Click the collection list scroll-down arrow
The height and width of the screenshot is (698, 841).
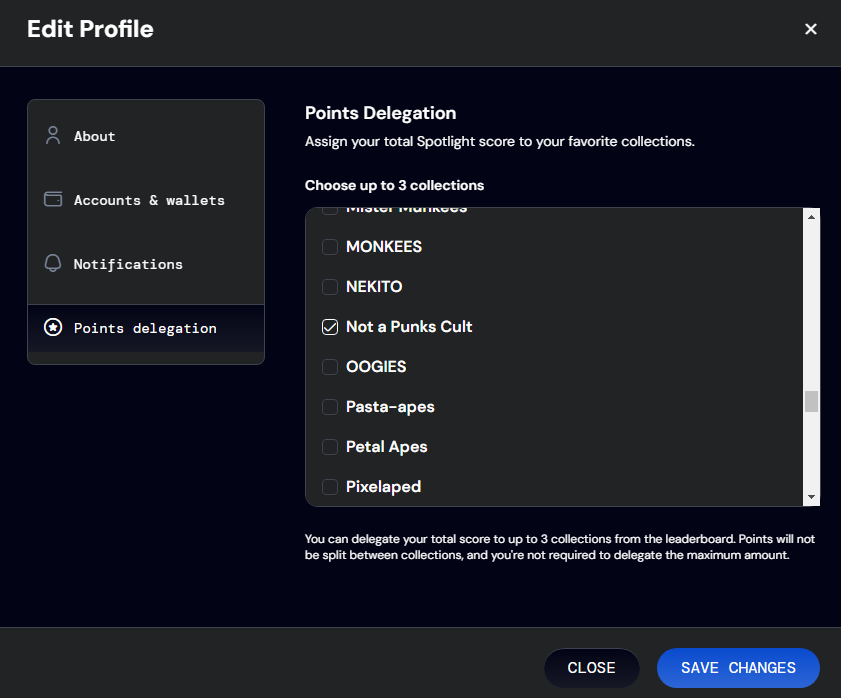click(811, 497)
